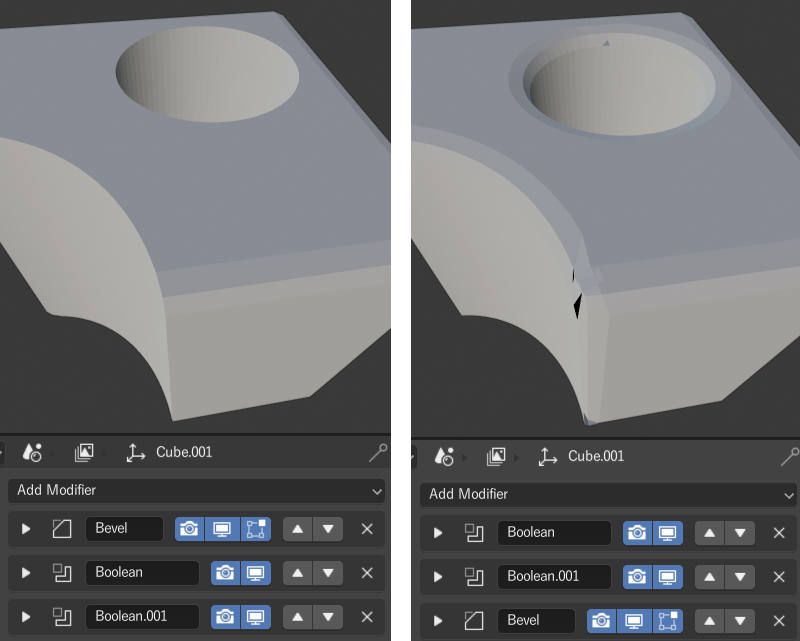Toggle edit mode display of Bevel, left panel

[x=256, y=529]
